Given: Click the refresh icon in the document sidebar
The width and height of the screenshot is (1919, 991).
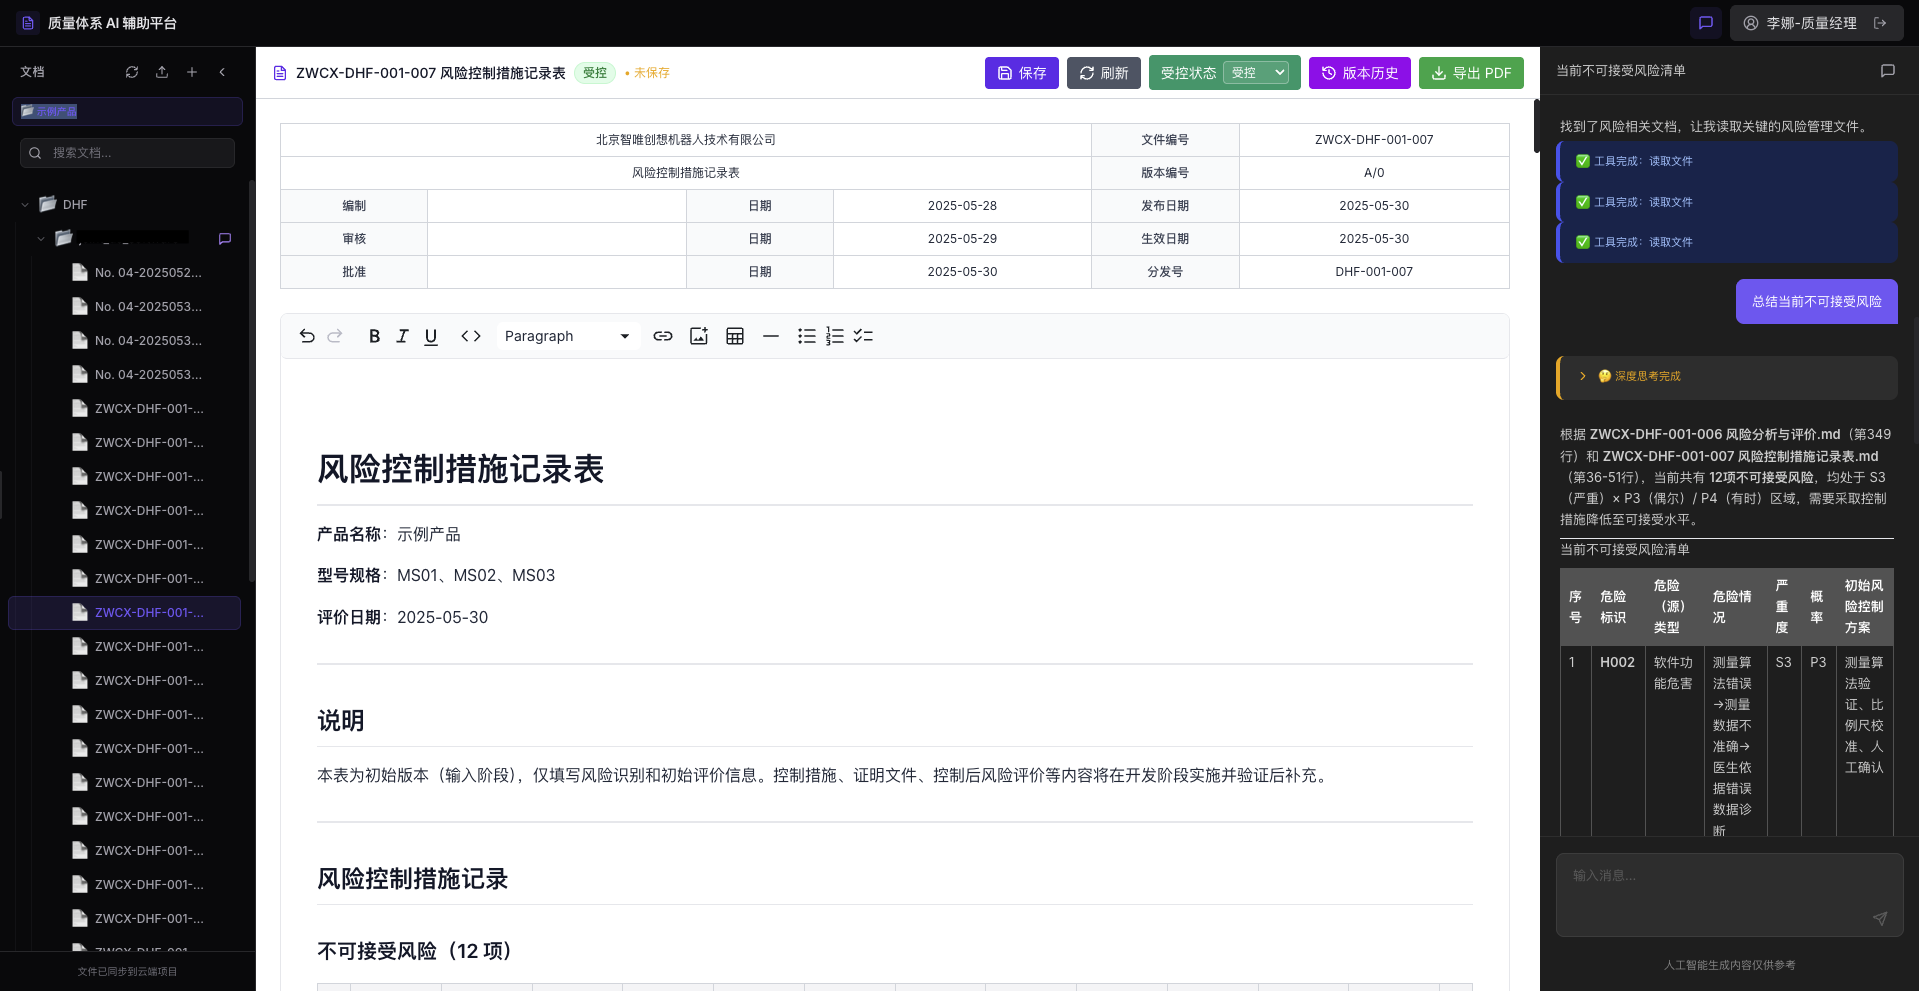Looking at the screenshot, I should pyautogui.click(x=132, y=72).
